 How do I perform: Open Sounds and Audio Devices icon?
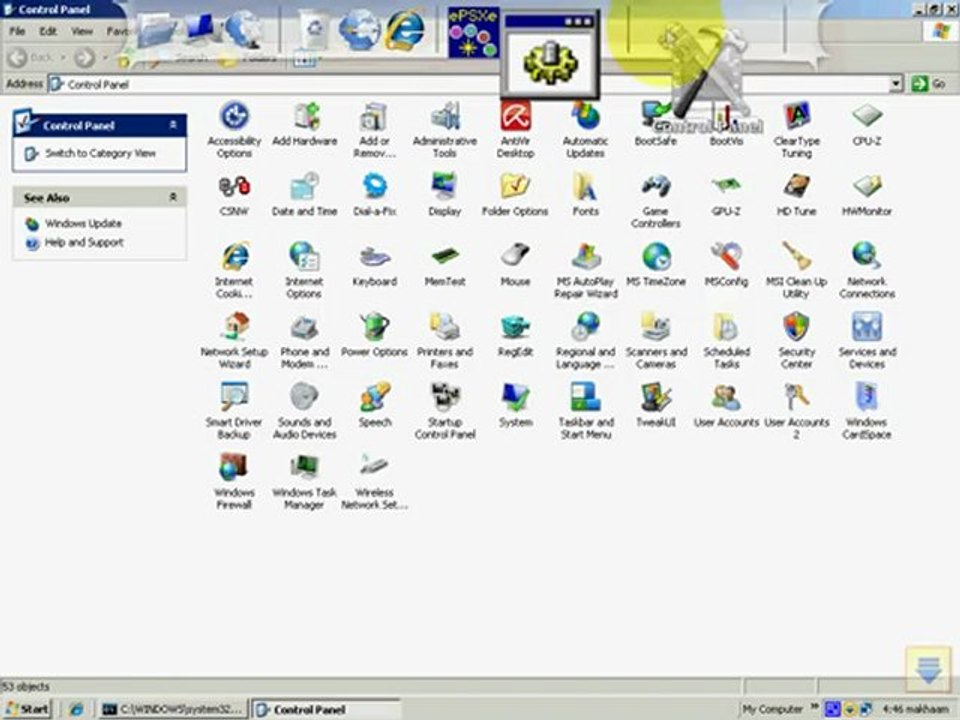click(x=304, y=411)
